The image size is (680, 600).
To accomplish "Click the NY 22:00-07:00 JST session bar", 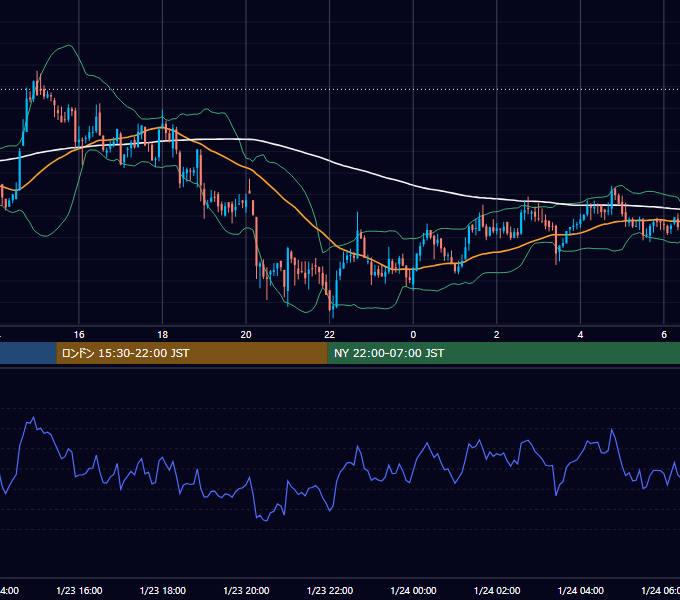I will coord(503,353).
